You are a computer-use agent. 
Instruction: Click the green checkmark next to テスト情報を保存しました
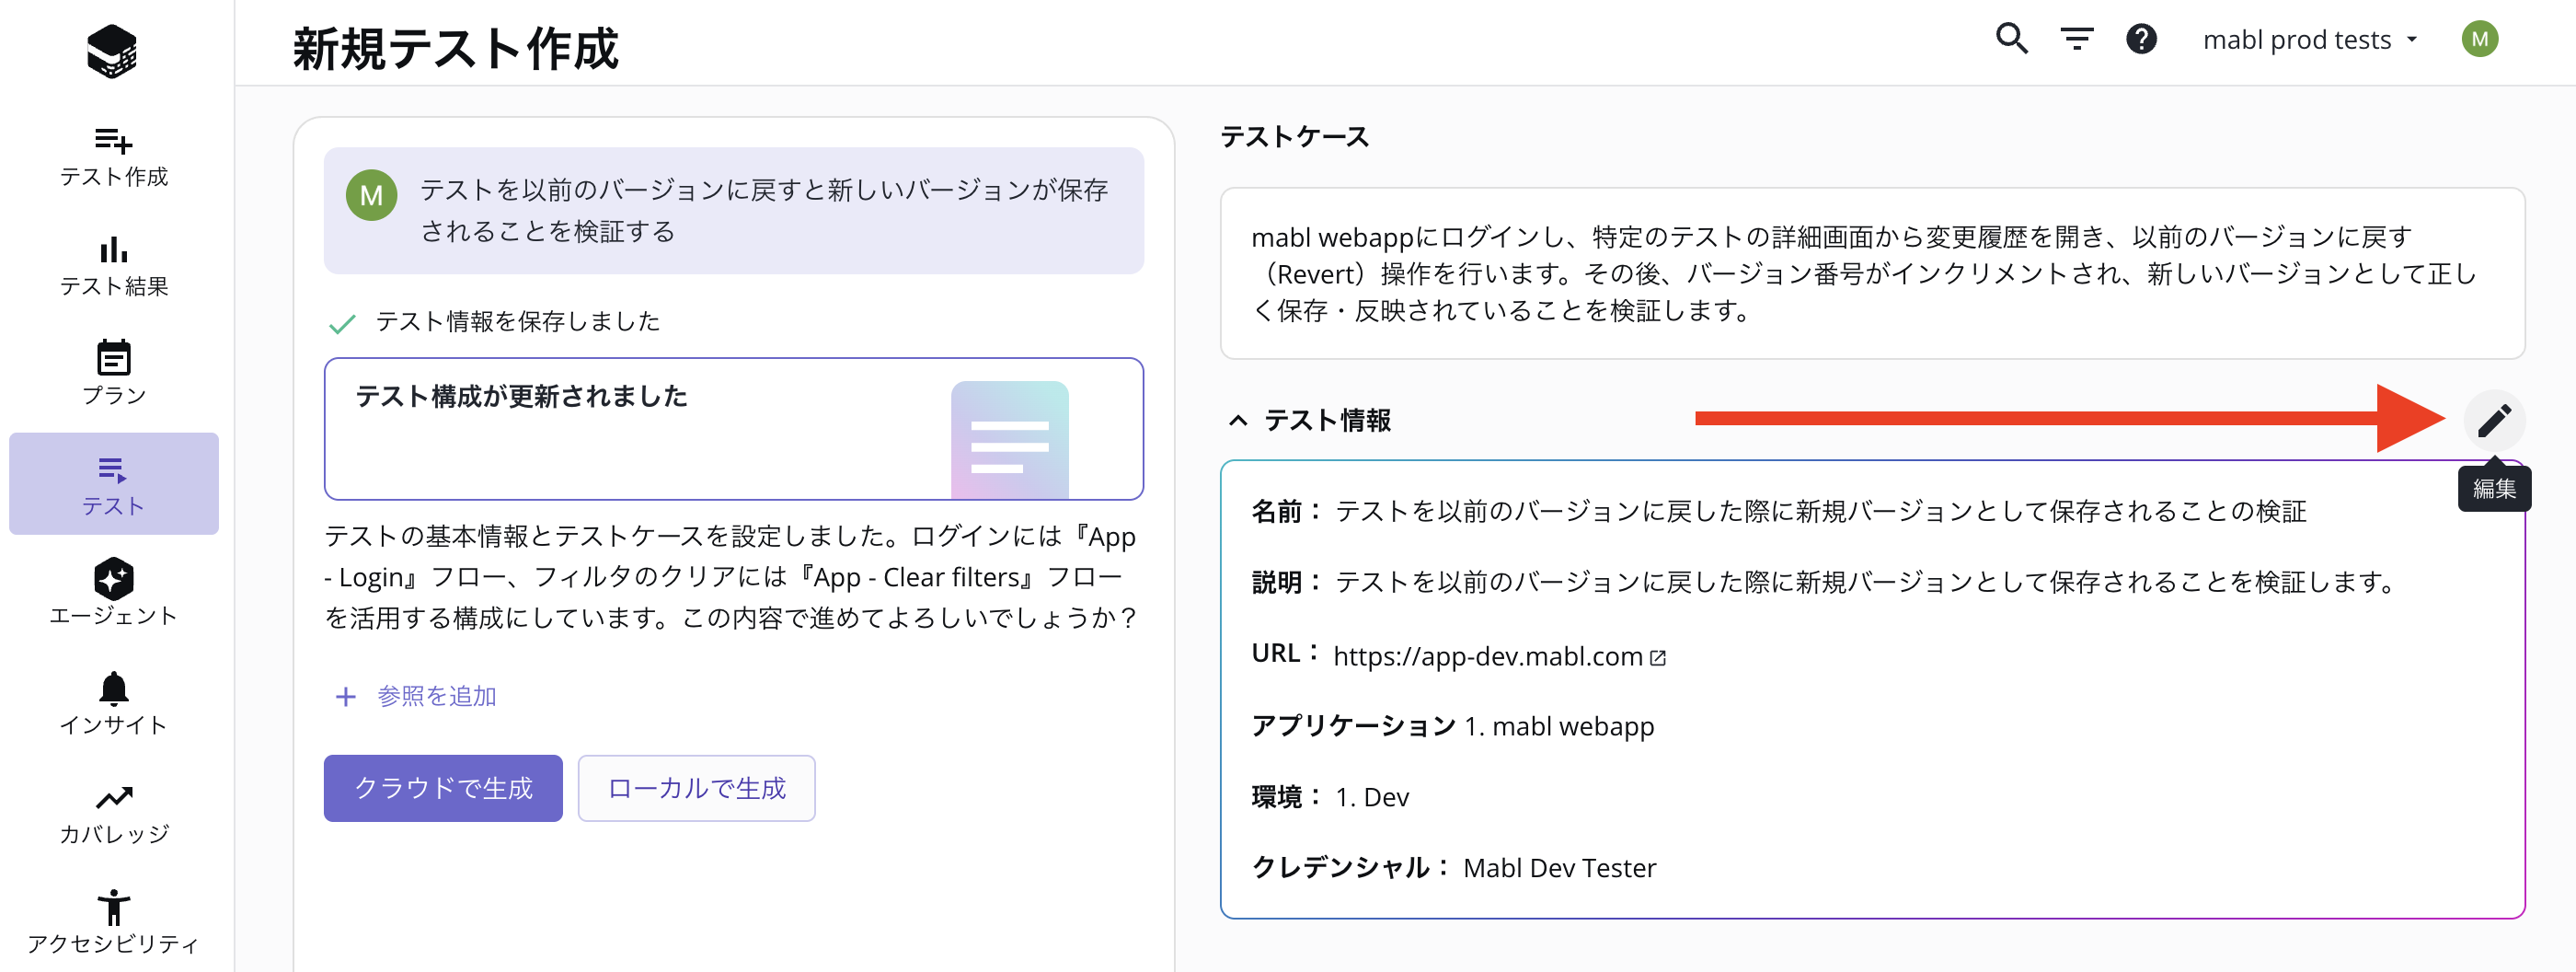[342, 323]
